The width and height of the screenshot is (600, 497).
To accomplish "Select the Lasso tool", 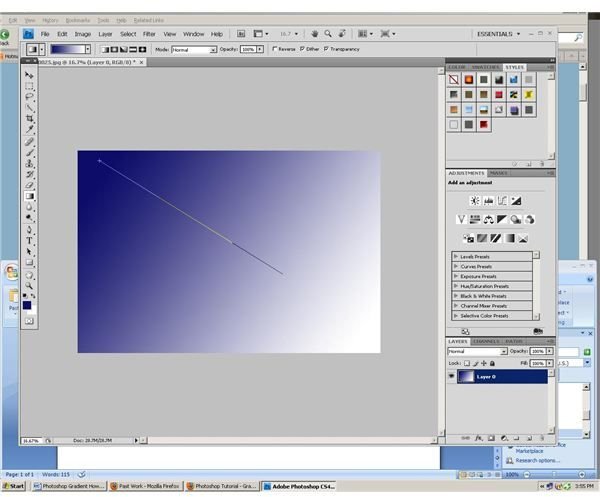I will (x=29, y=97).
